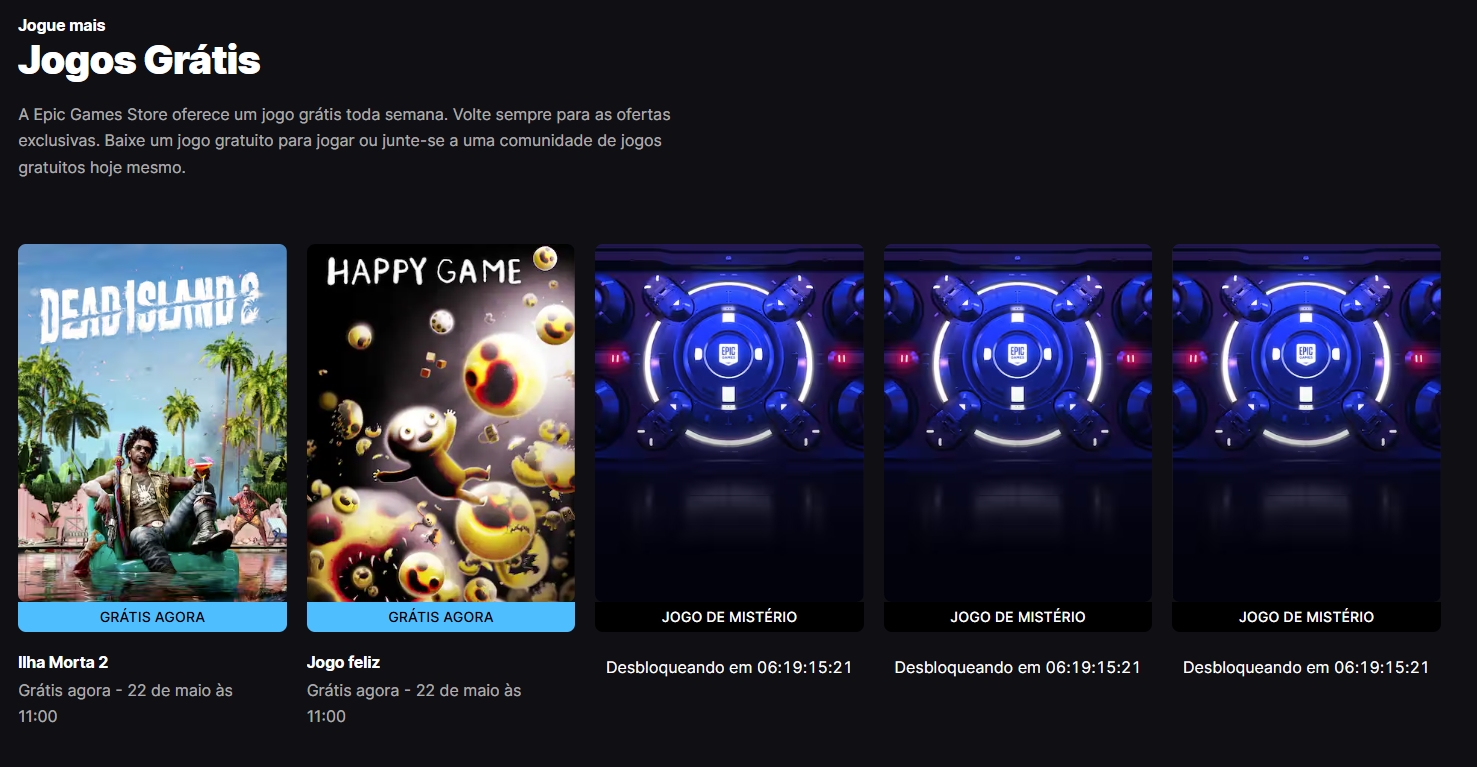Click the first Desbloqueando em countdown

tap(729, 667)
